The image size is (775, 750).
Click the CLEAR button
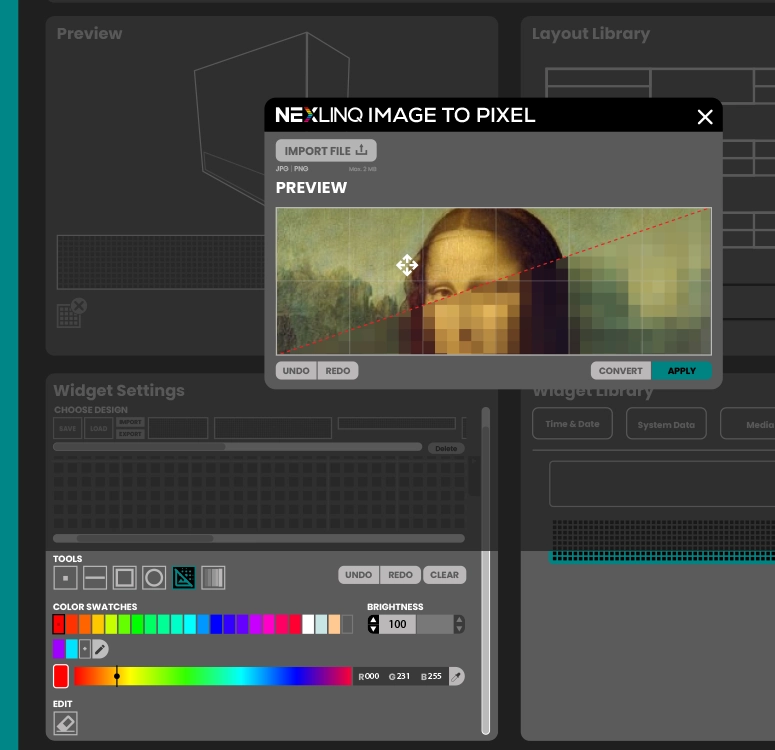point(444,575)
